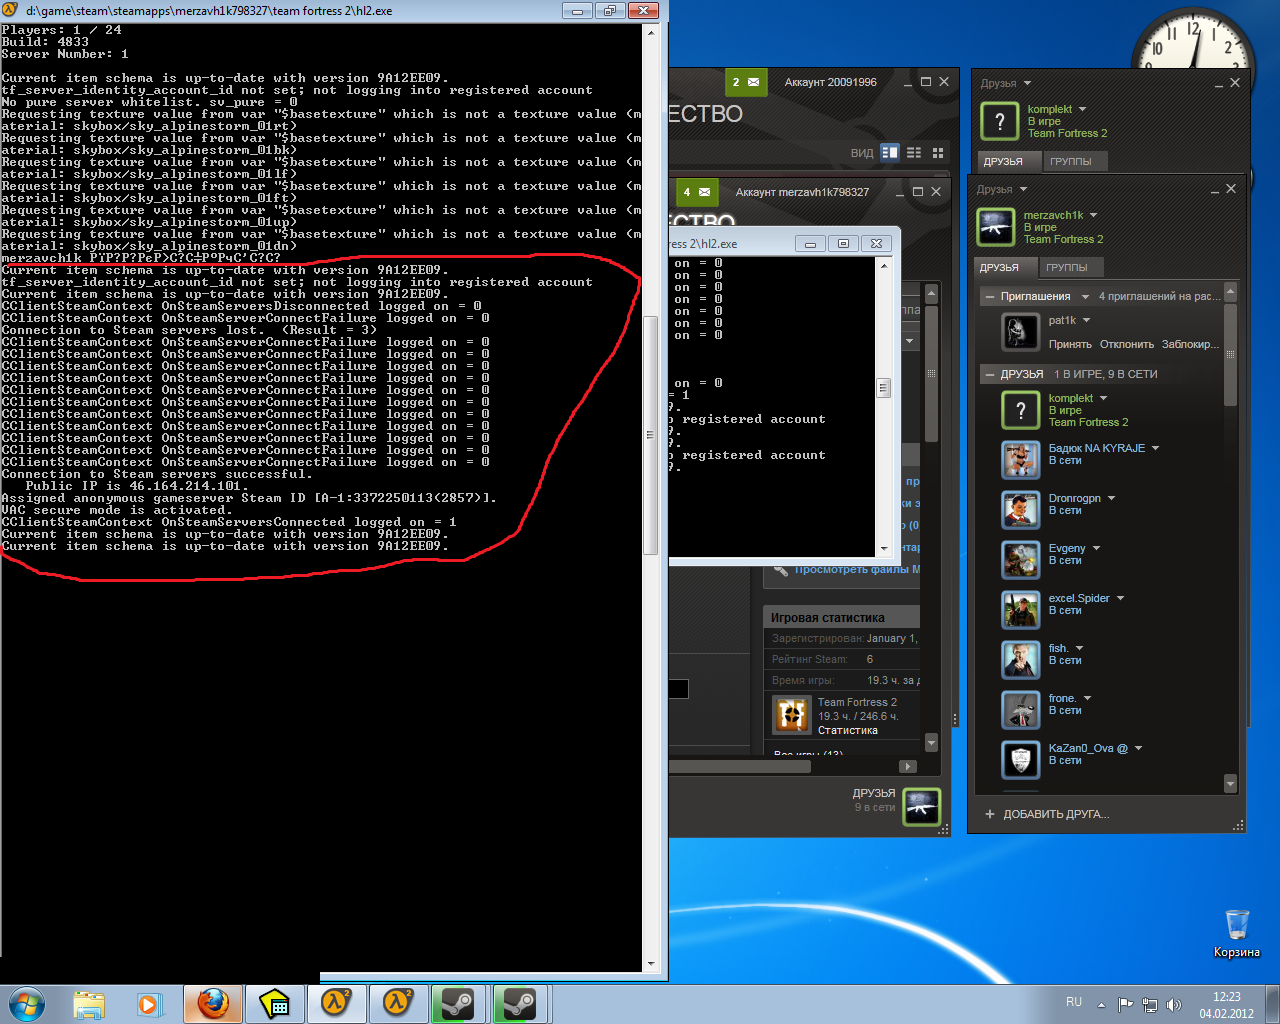Click console line 'Public IP is 46.164.214.101.'
The width and height of the screenshot is (1280, 1024).
pyautogui.click(x=136, y=486)
